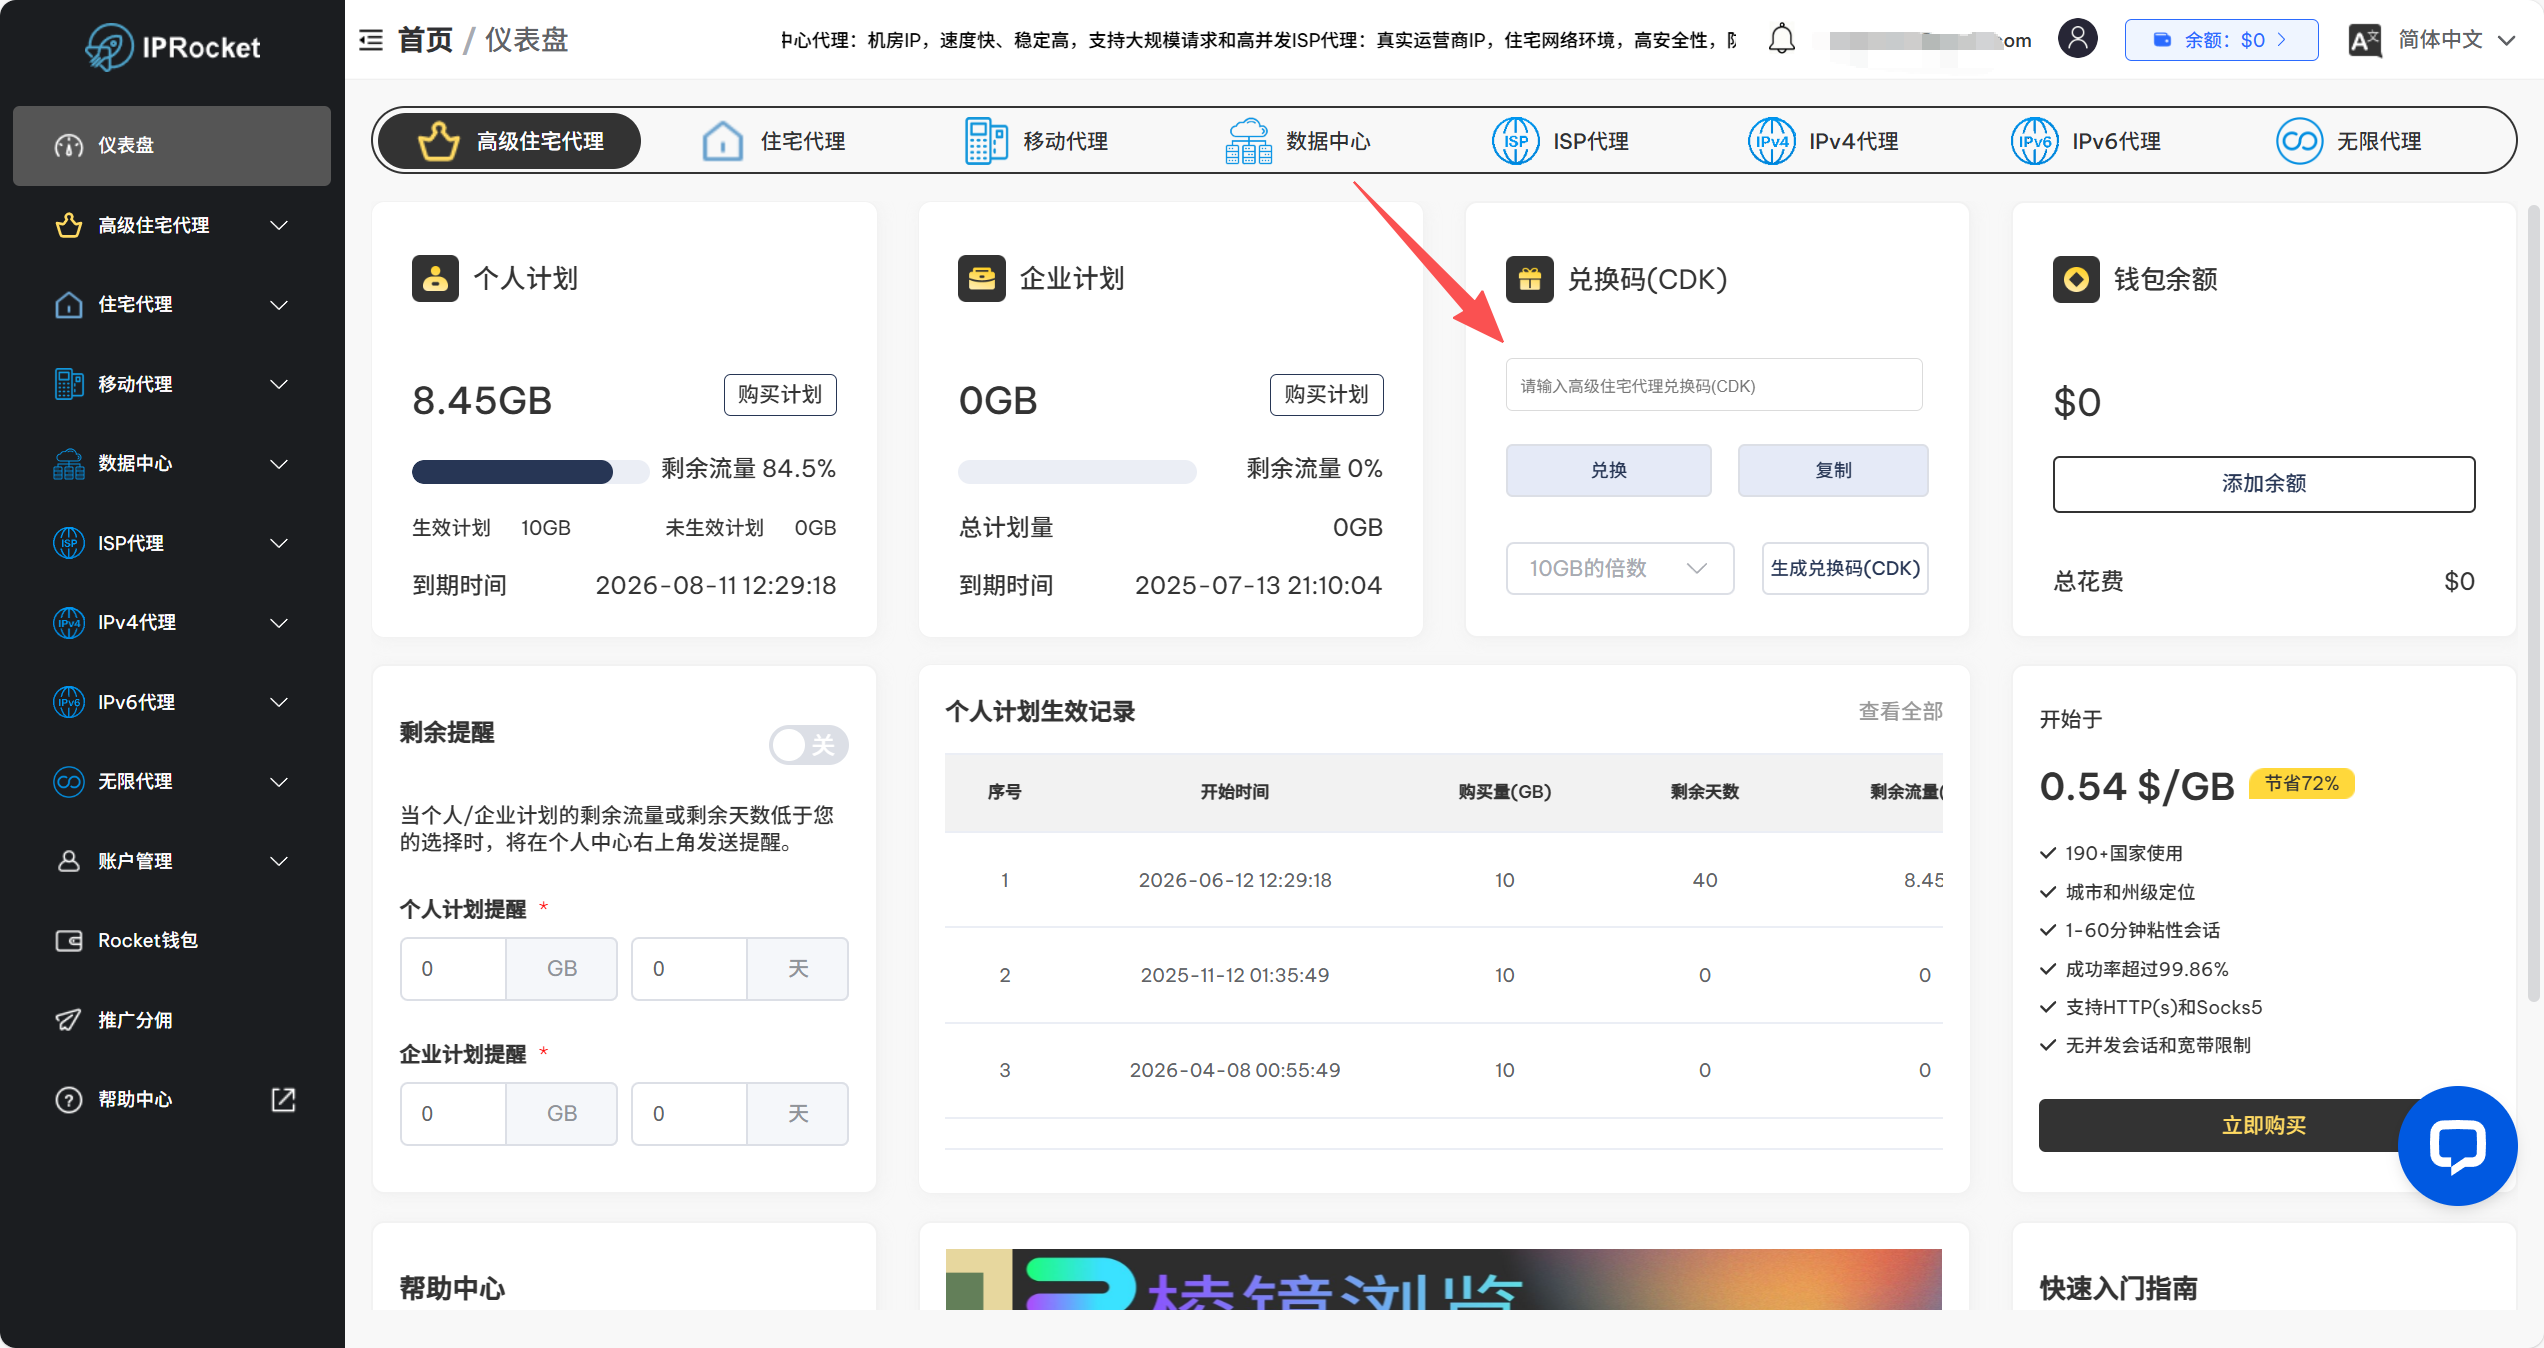
Task: Click infinity icon beside sidebar 无限代理
Action: pyautogui.click(x=68, y=781)
